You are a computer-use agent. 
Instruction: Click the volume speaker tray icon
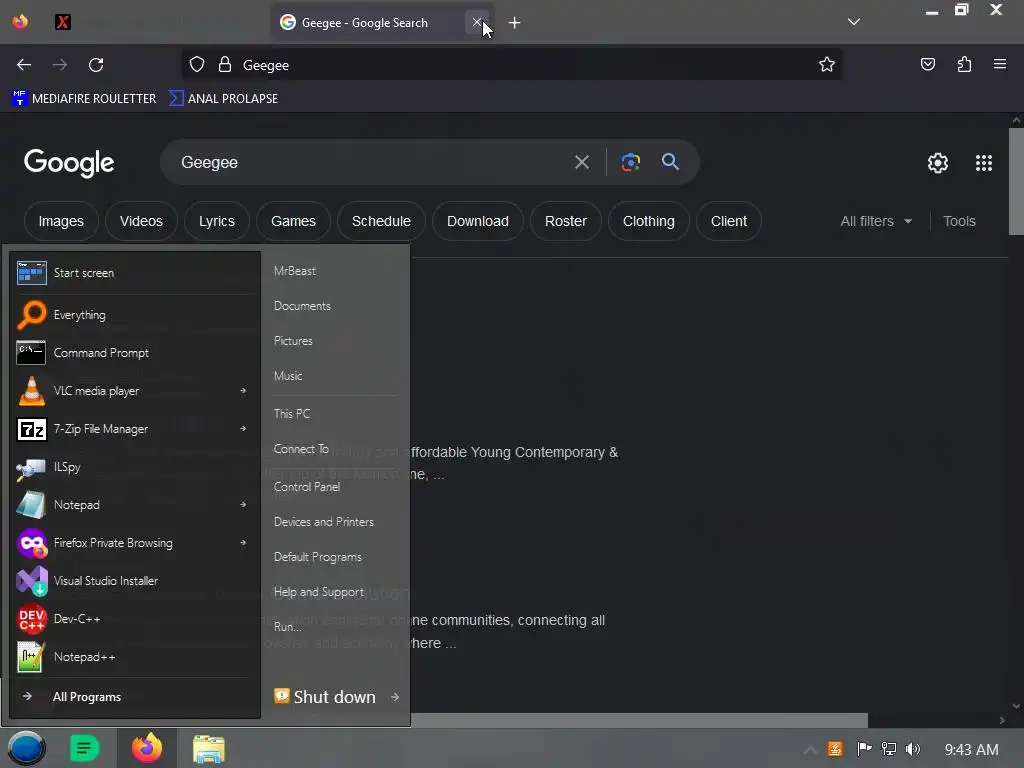913,749
